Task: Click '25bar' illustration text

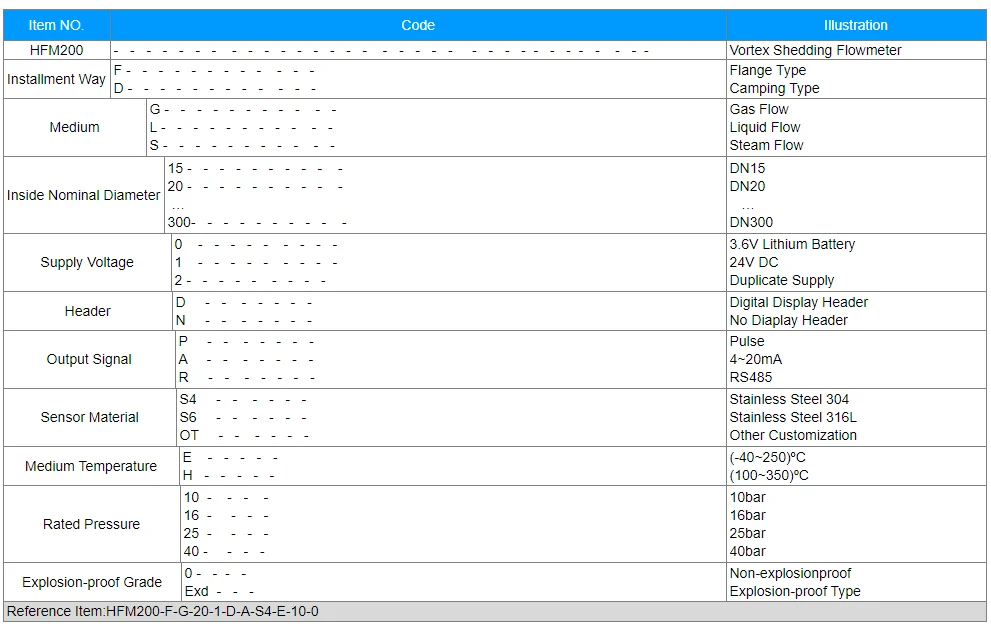Action: pos(747,533)
